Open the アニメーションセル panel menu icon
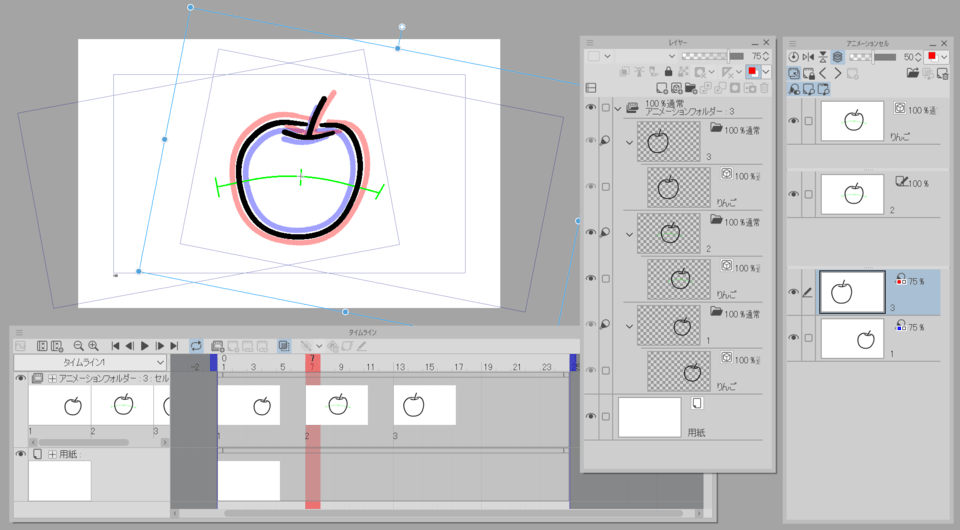This screenshot has width=960, height=530. click(792, 43)
